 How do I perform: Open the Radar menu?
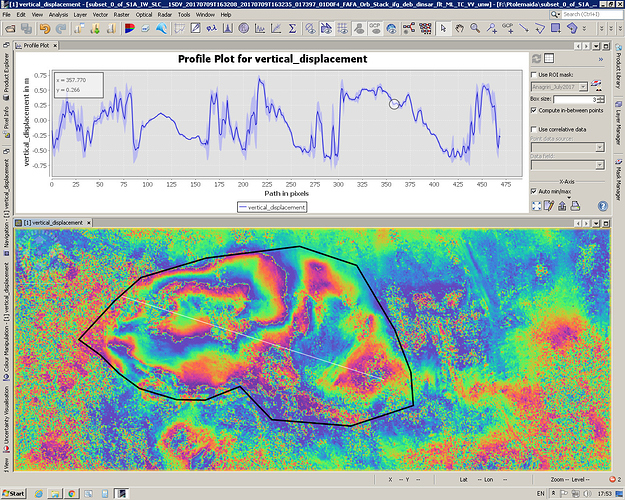point(164,15)
